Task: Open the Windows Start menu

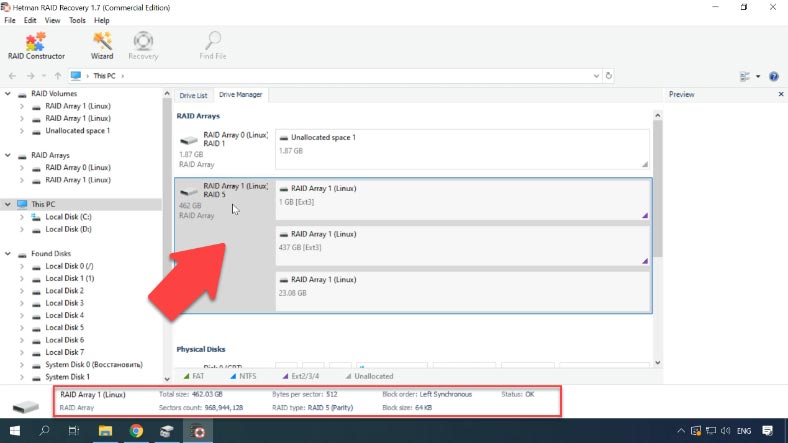Action: click(15, 431)
